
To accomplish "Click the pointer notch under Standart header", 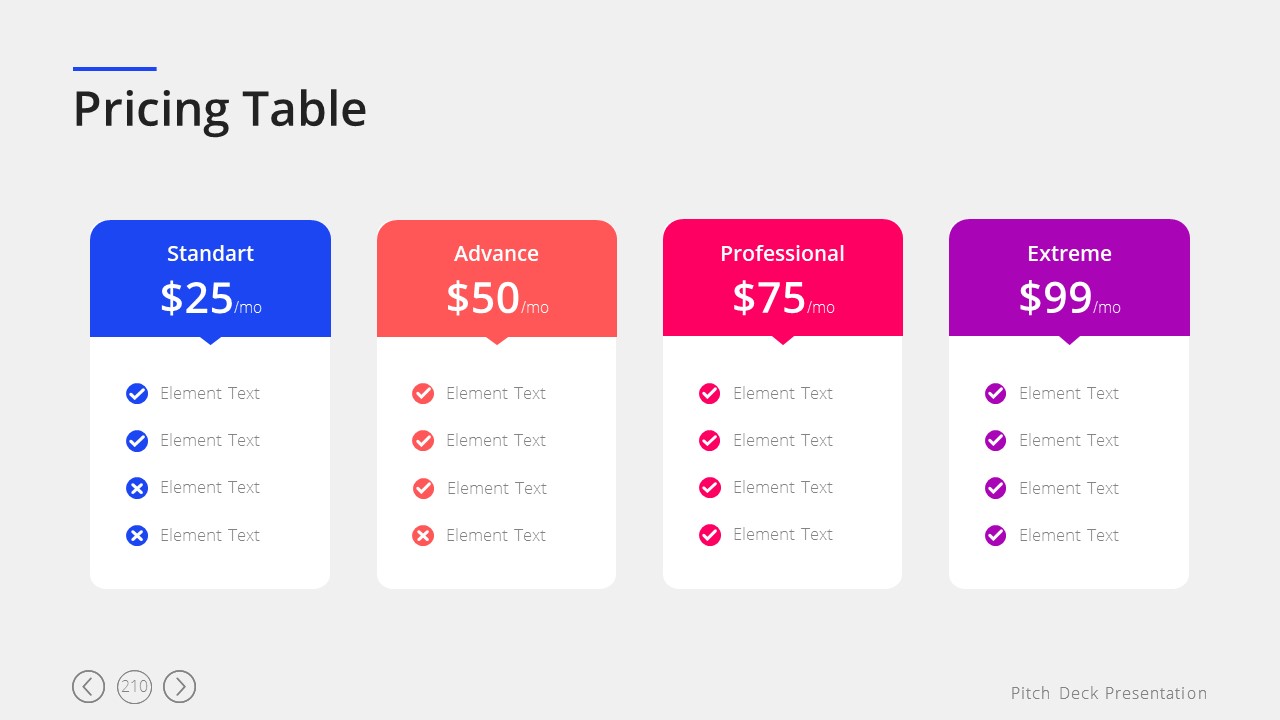I will pos(210,340).
